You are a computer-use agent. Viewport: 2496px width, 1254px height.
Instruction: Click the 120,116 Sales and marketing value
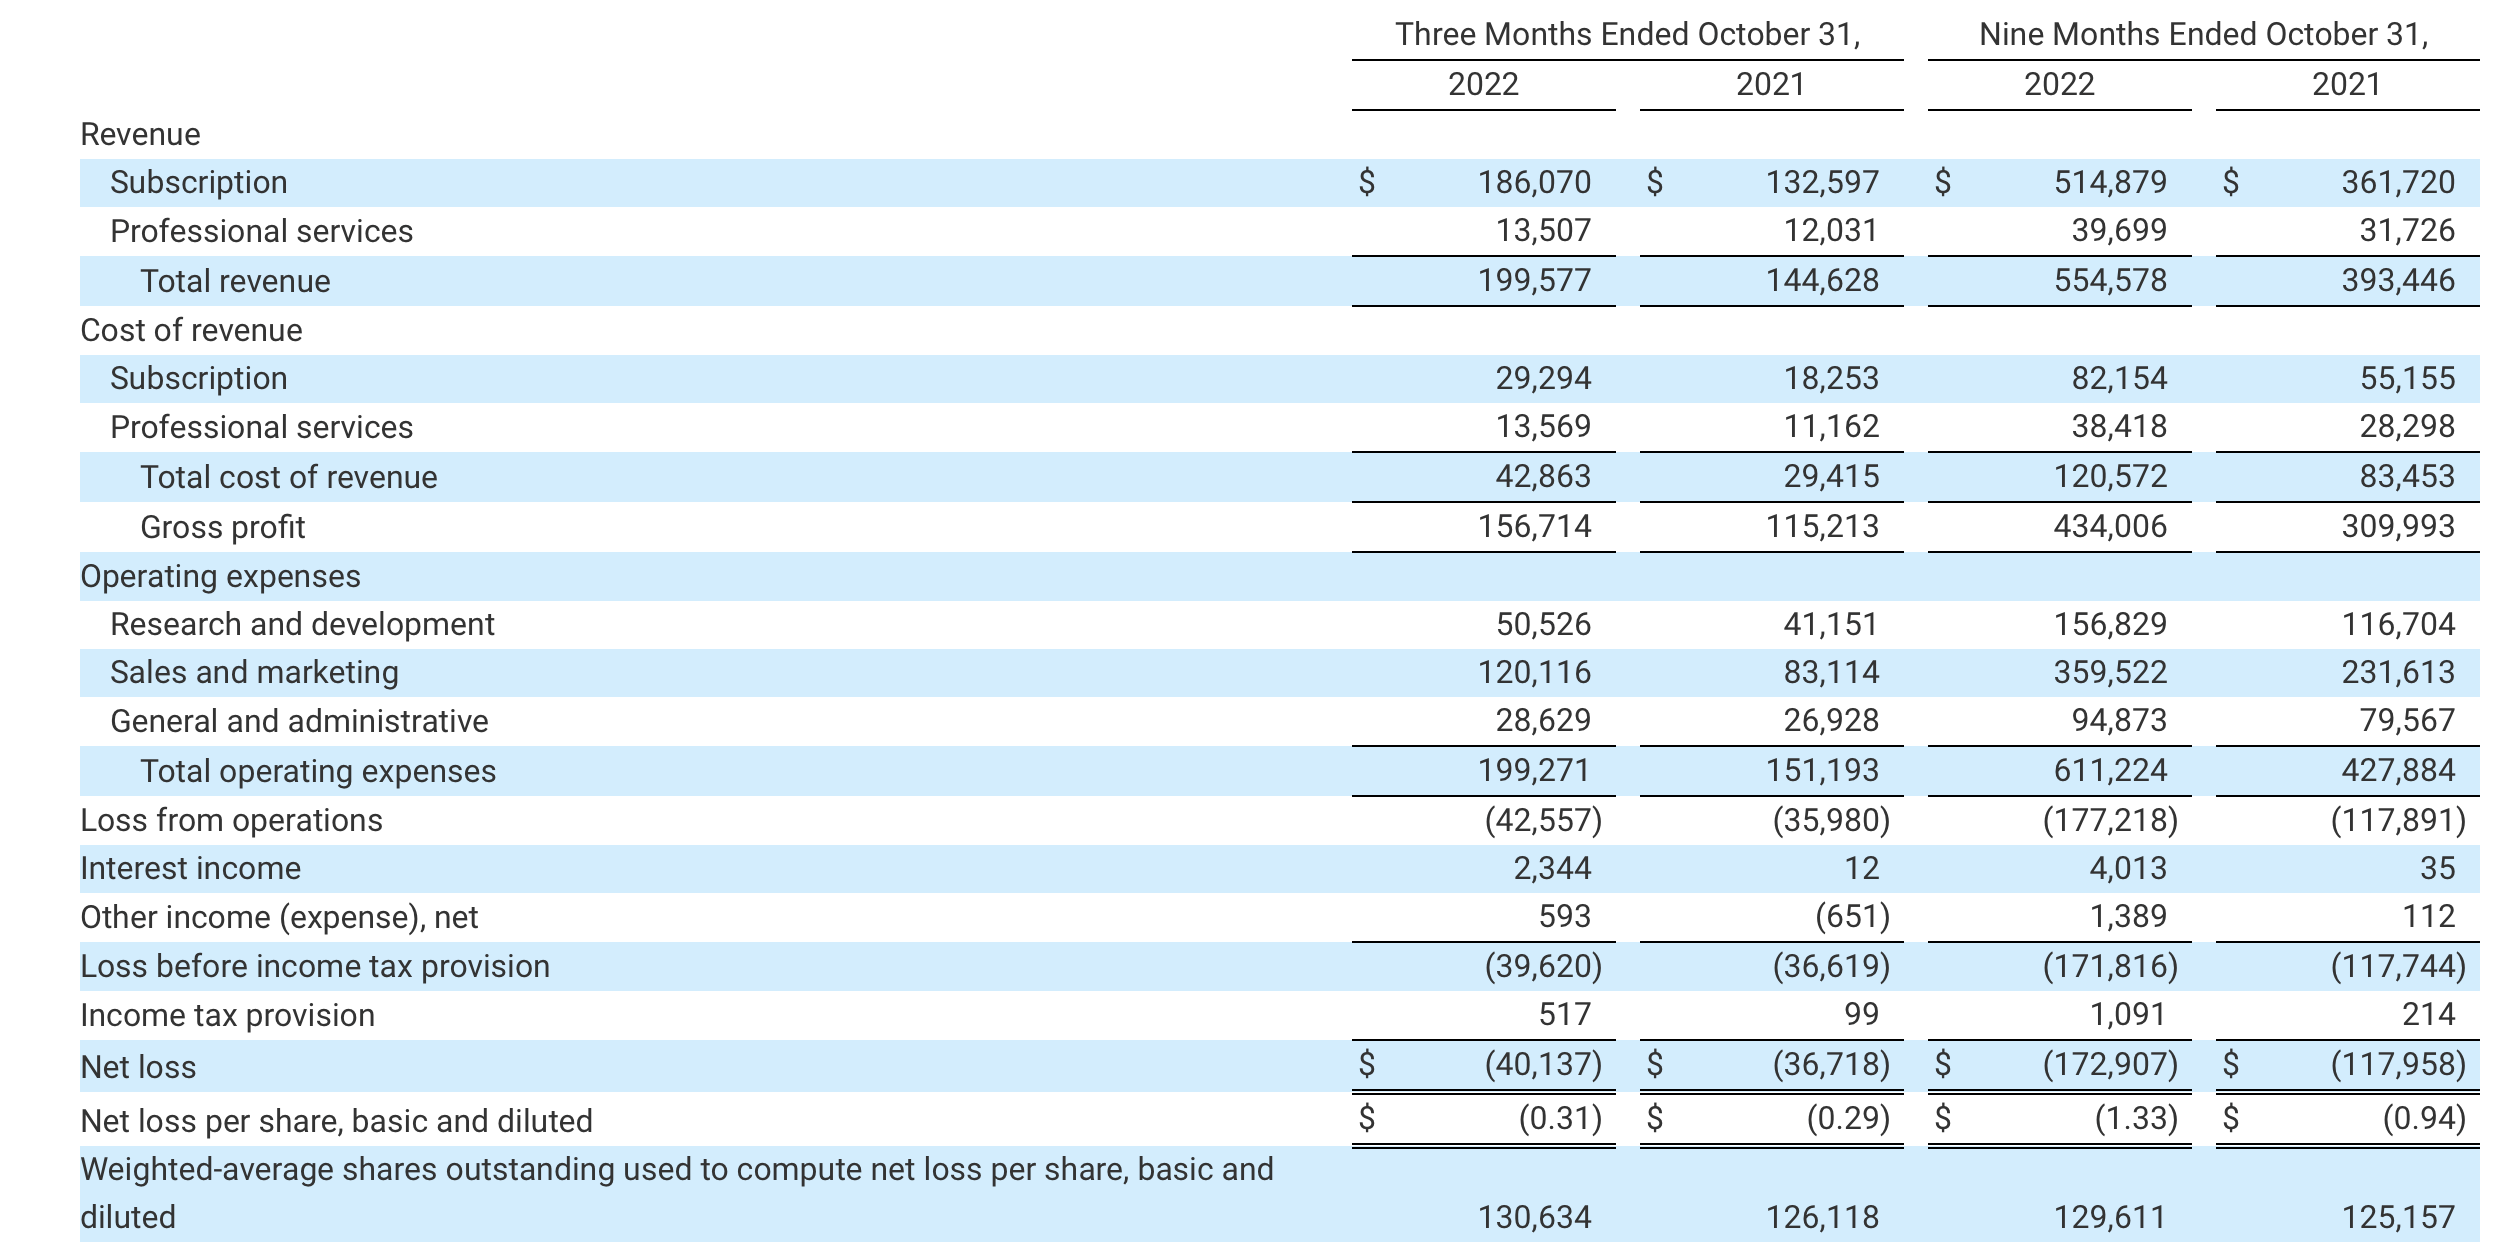click(x=1534, y=672)
